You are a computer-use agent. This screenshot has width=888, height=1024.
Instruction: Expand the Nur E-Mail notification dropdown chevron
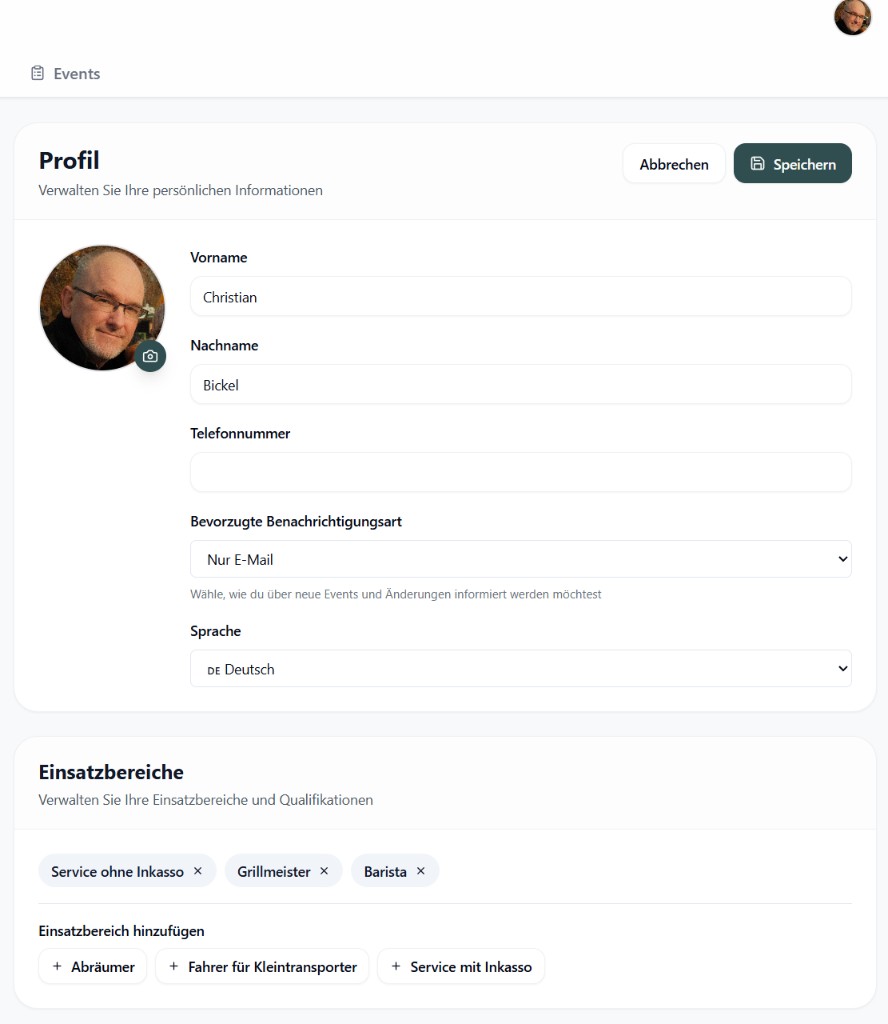pyautogui.click(x=842, y=559)
